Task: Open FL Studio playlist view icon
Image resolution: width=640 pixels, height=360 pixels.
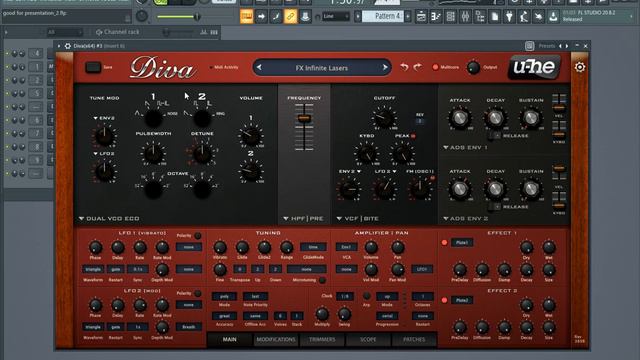Action: coord(421,17)
